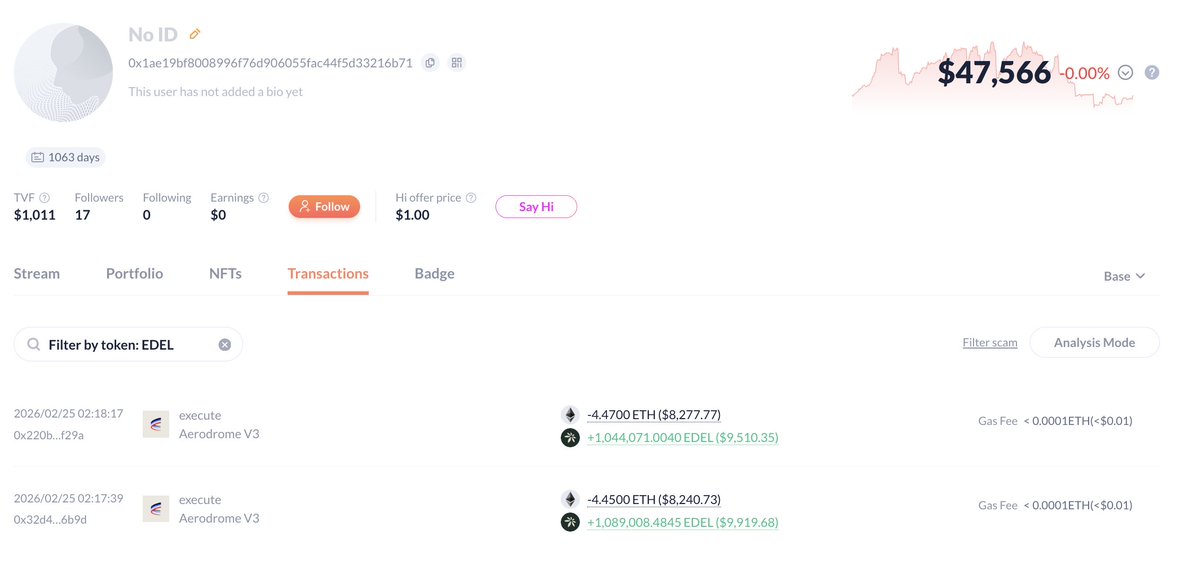Switch to the Portfolio tab
Image resolution: width=1199 pixels, height=573 pixels.
point(134,274)
